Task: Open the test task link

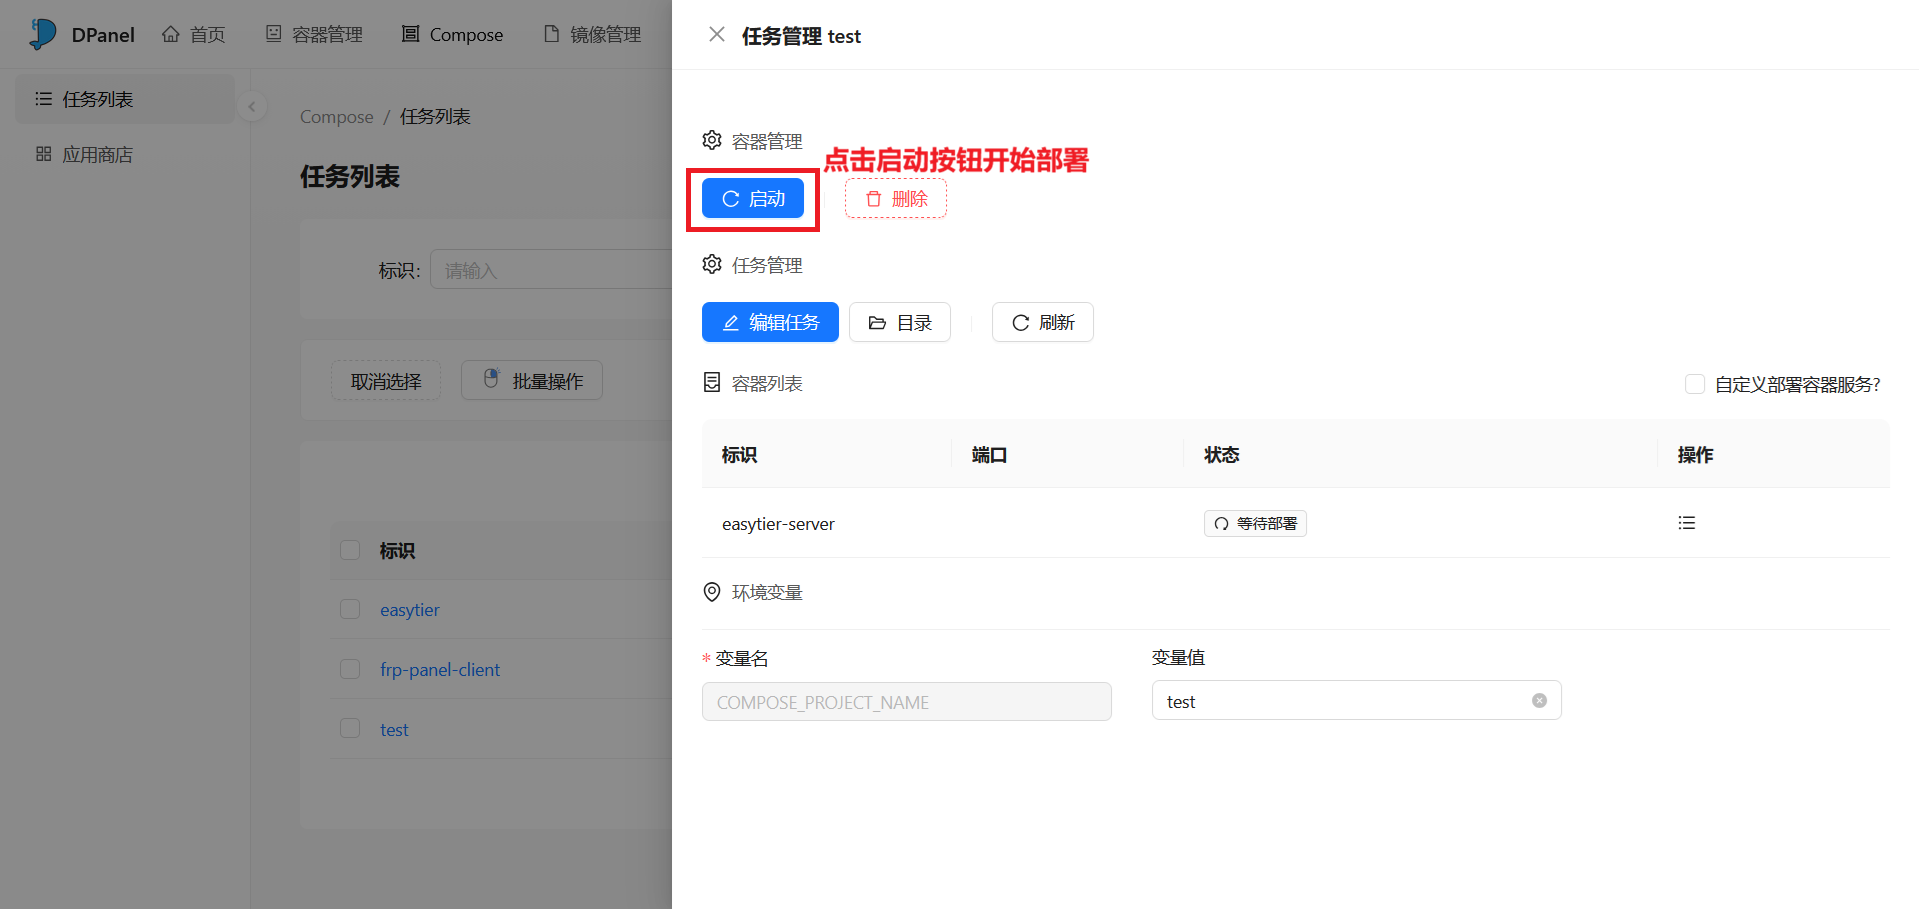Action: (x=394, y=730)
